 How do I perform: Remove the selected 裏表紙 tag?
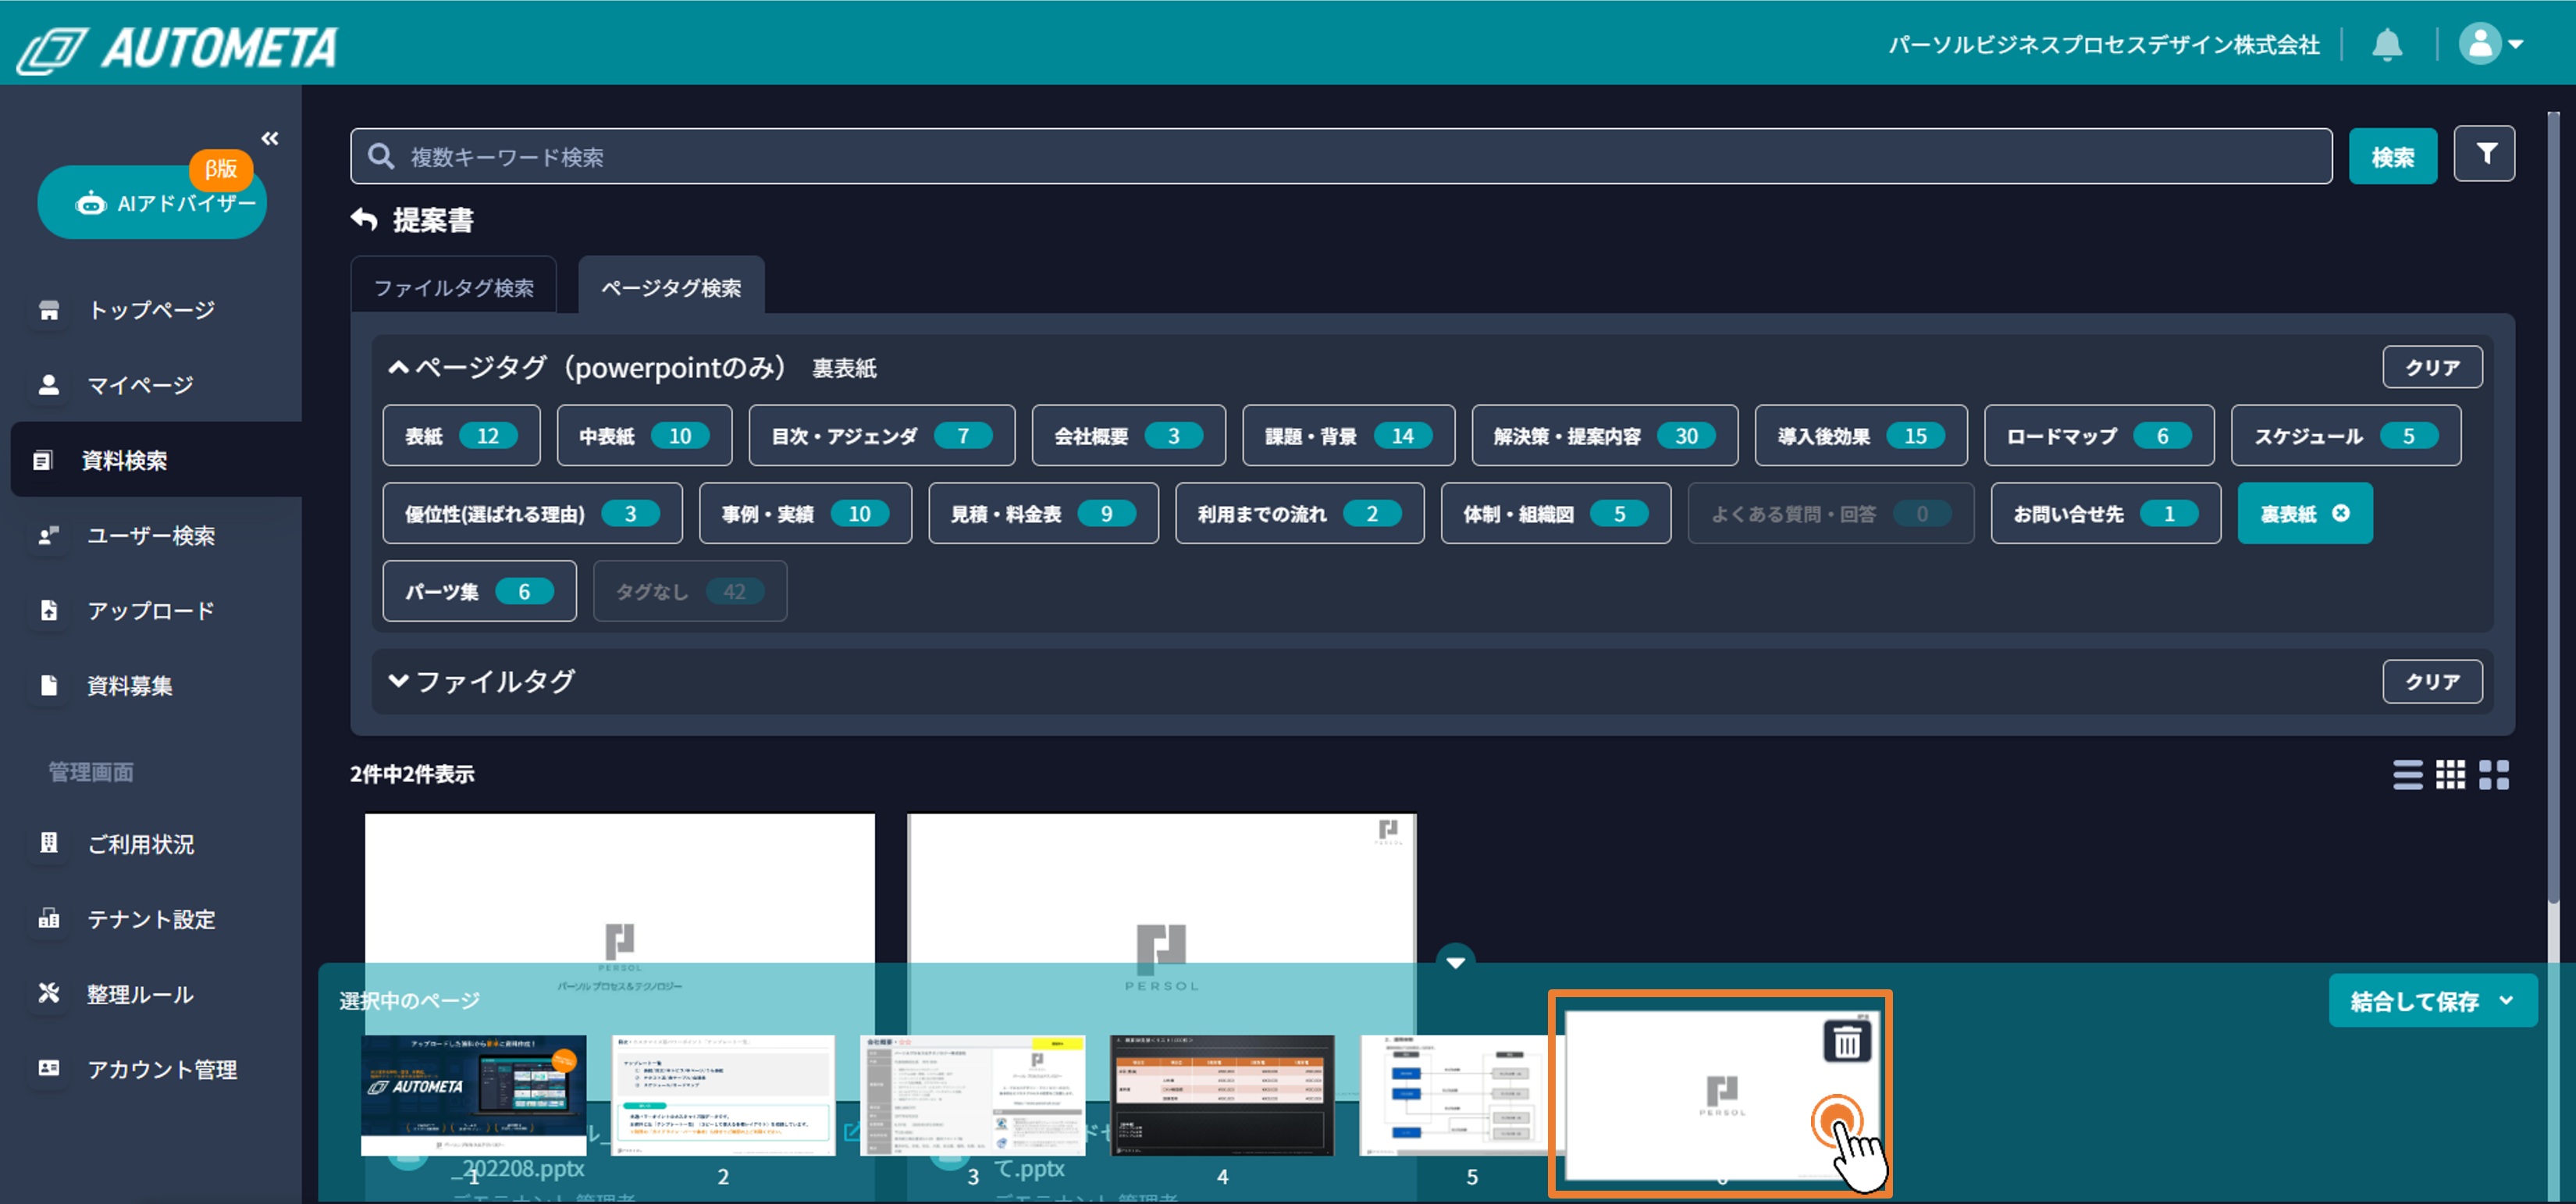[2340, 513]
